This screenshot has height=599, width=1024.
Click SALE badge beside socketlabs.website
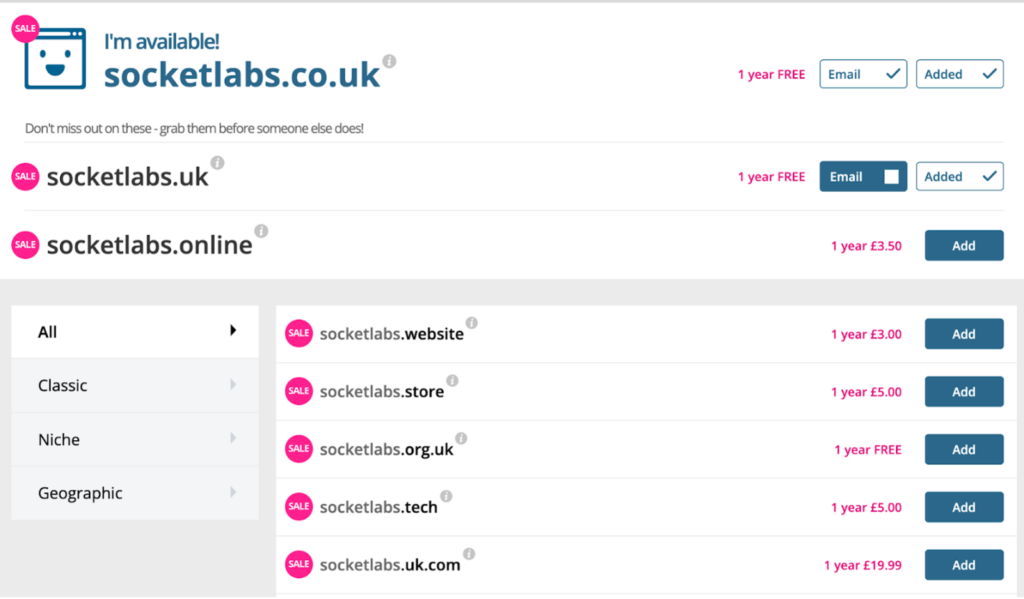298,333
